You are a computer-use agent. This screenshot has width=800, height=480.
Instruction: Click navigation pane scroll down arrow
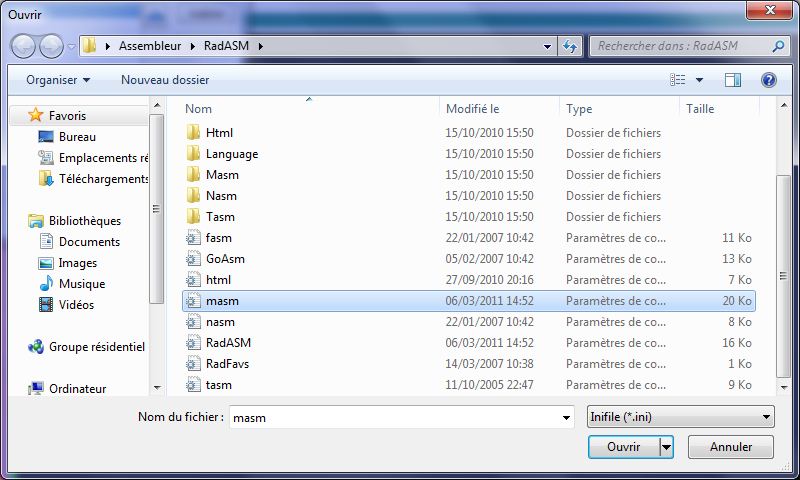[x=157, y=388]
